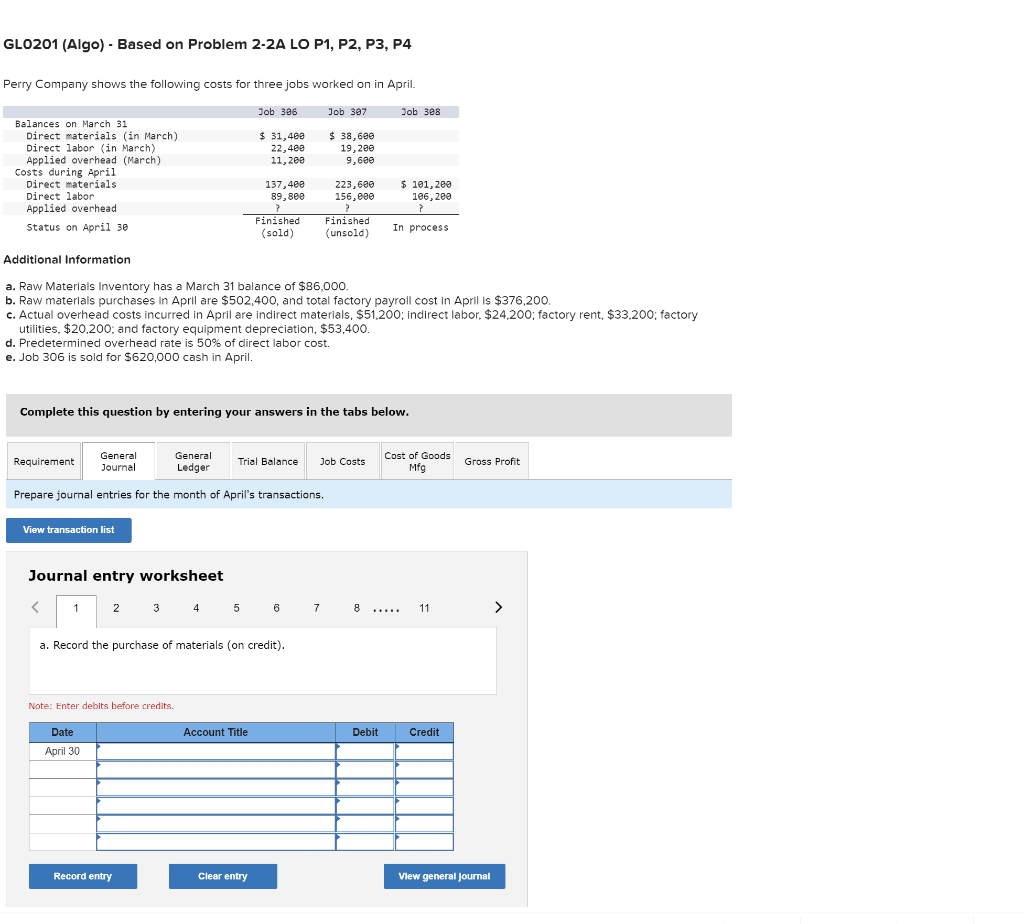Image resolution: width=1024 pixels, height=924 pixels.
Task: Click View transaction list button
Action: pos(69,530)
